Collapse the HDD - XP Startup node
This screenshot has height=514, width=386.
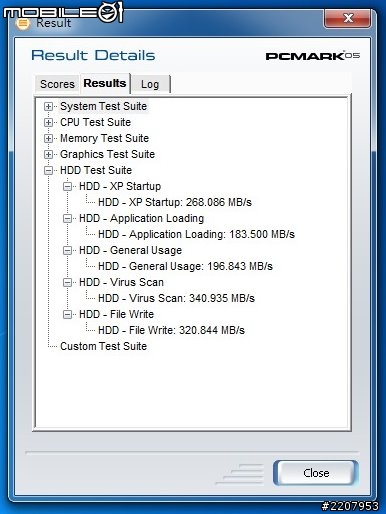pyautogui.click(x=67, y=187)
